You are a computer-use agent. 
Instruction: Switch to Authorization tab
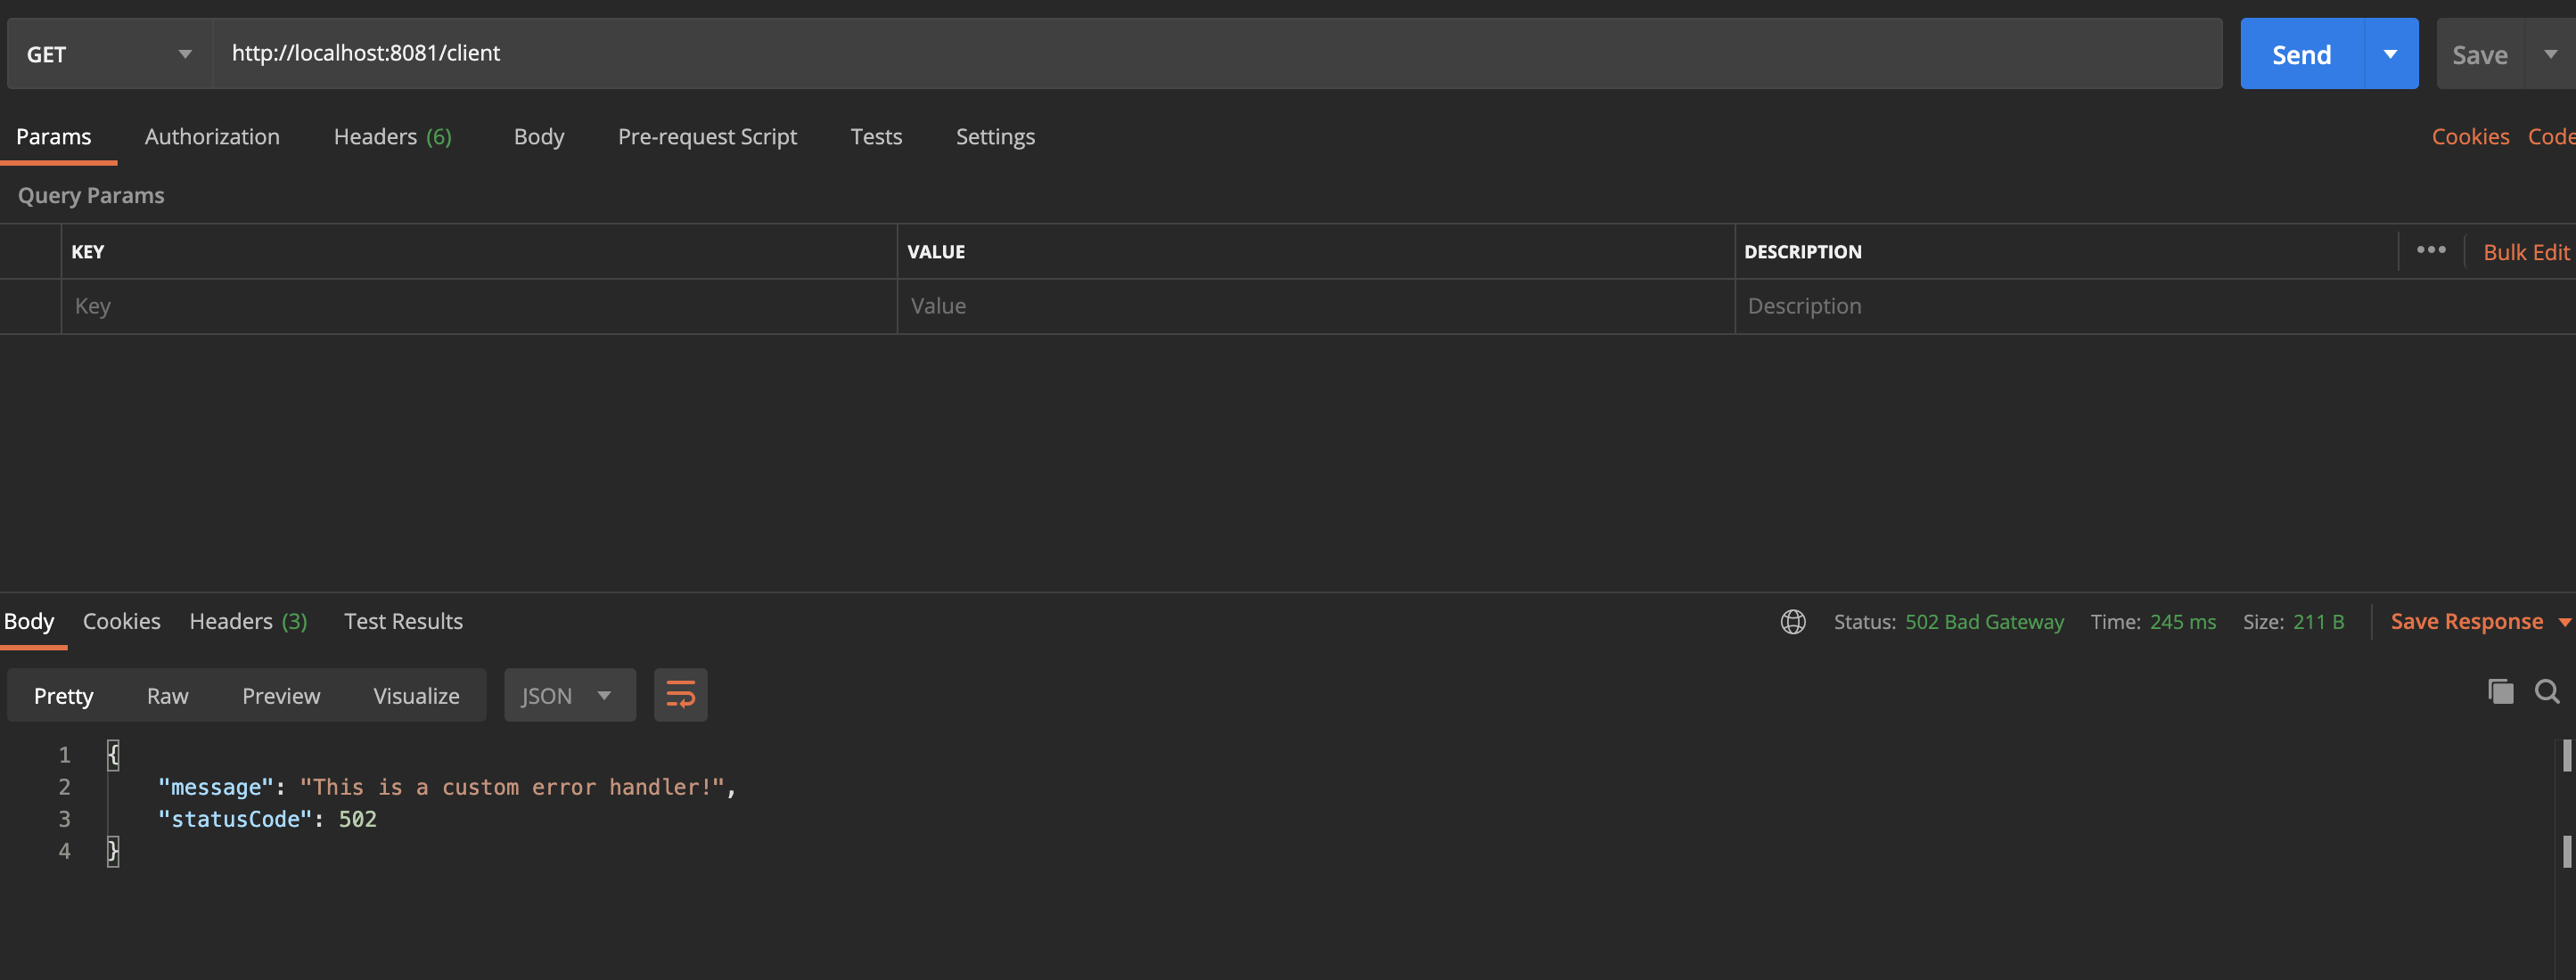pyautogui.click(x=210, y=136)
